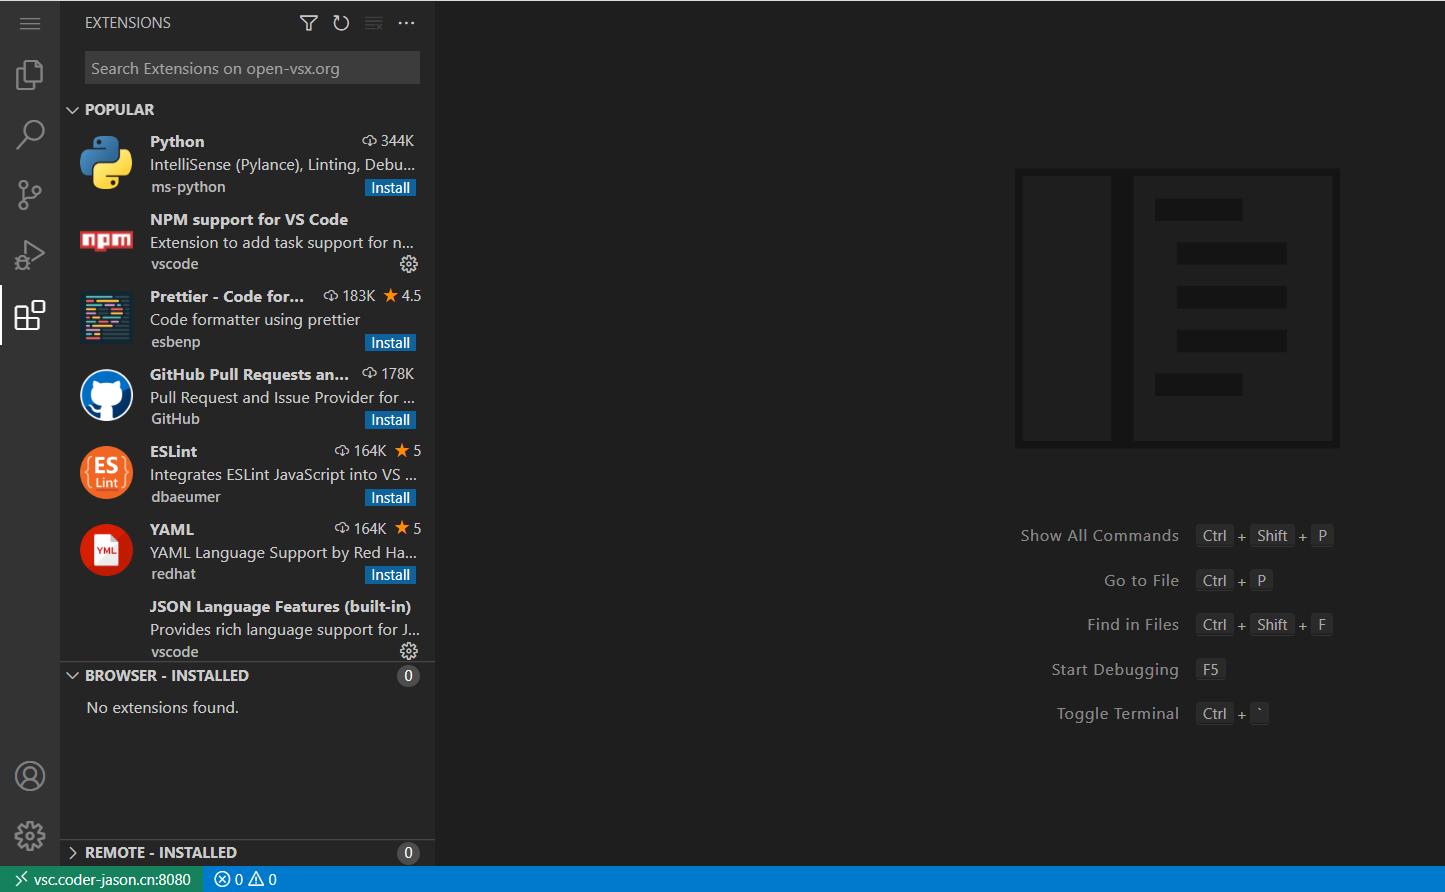This screenshot has height=892, width=1445.
Task: Select the GitHub extension logo
Action: [106, 396]
